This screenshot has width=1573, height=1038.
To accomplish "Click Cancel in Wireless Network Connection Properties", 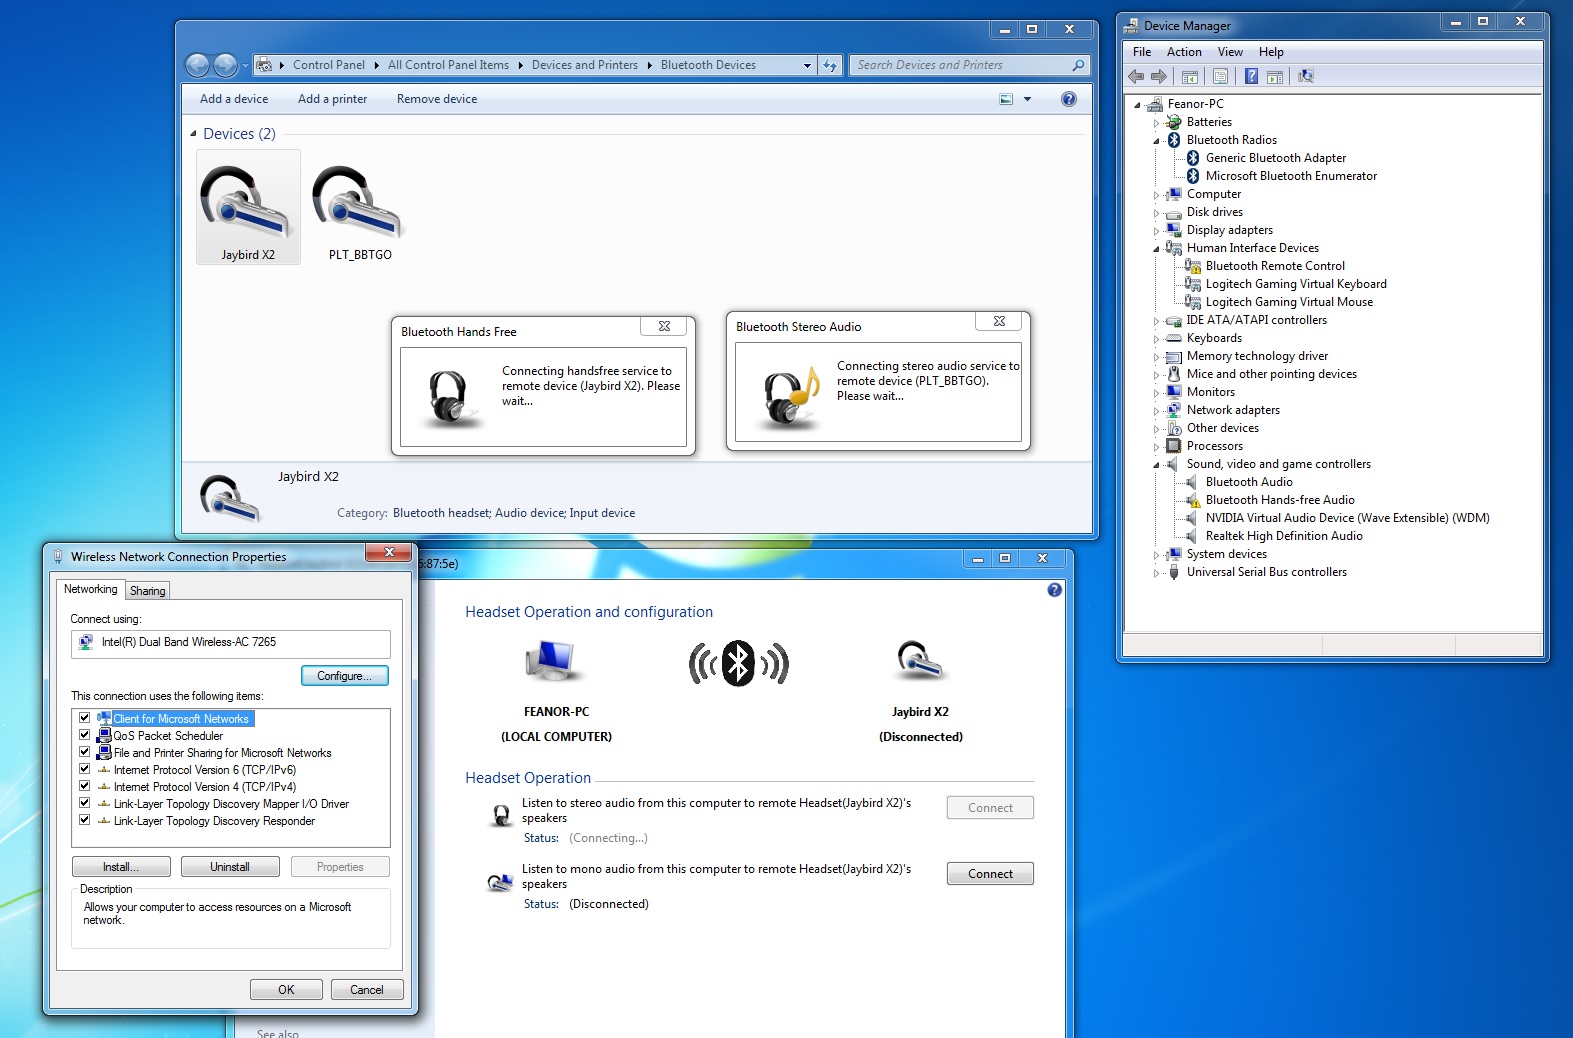I will tap(366, 990).
